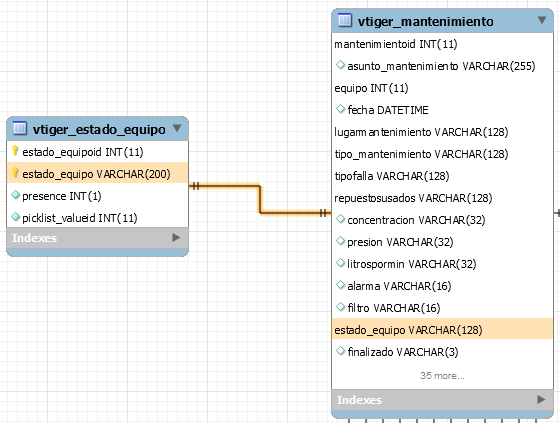Select the repuestosusados VARCHAR(128) column
The image size is (560, 423).
tap(442, 198)
